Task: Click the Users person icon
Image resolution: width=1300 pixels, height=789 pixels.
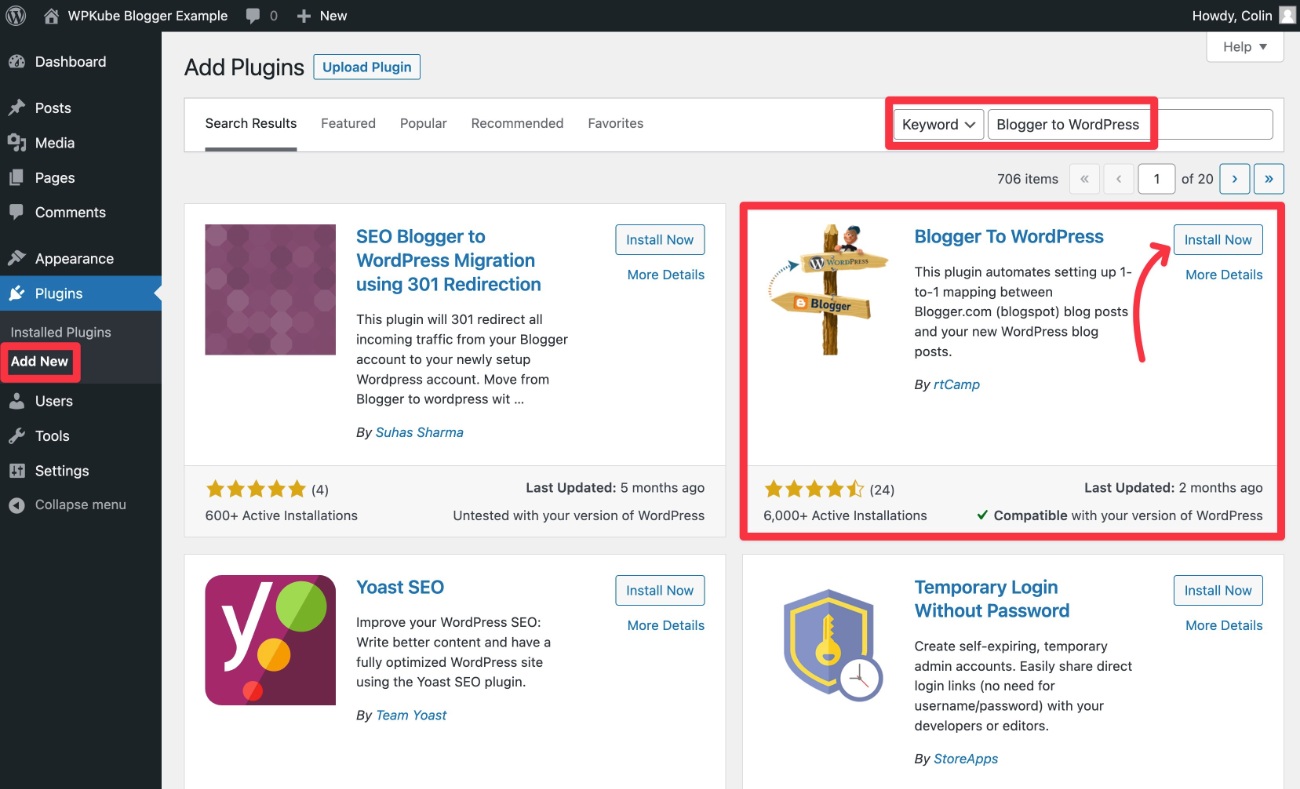Action: click(16, 401)
